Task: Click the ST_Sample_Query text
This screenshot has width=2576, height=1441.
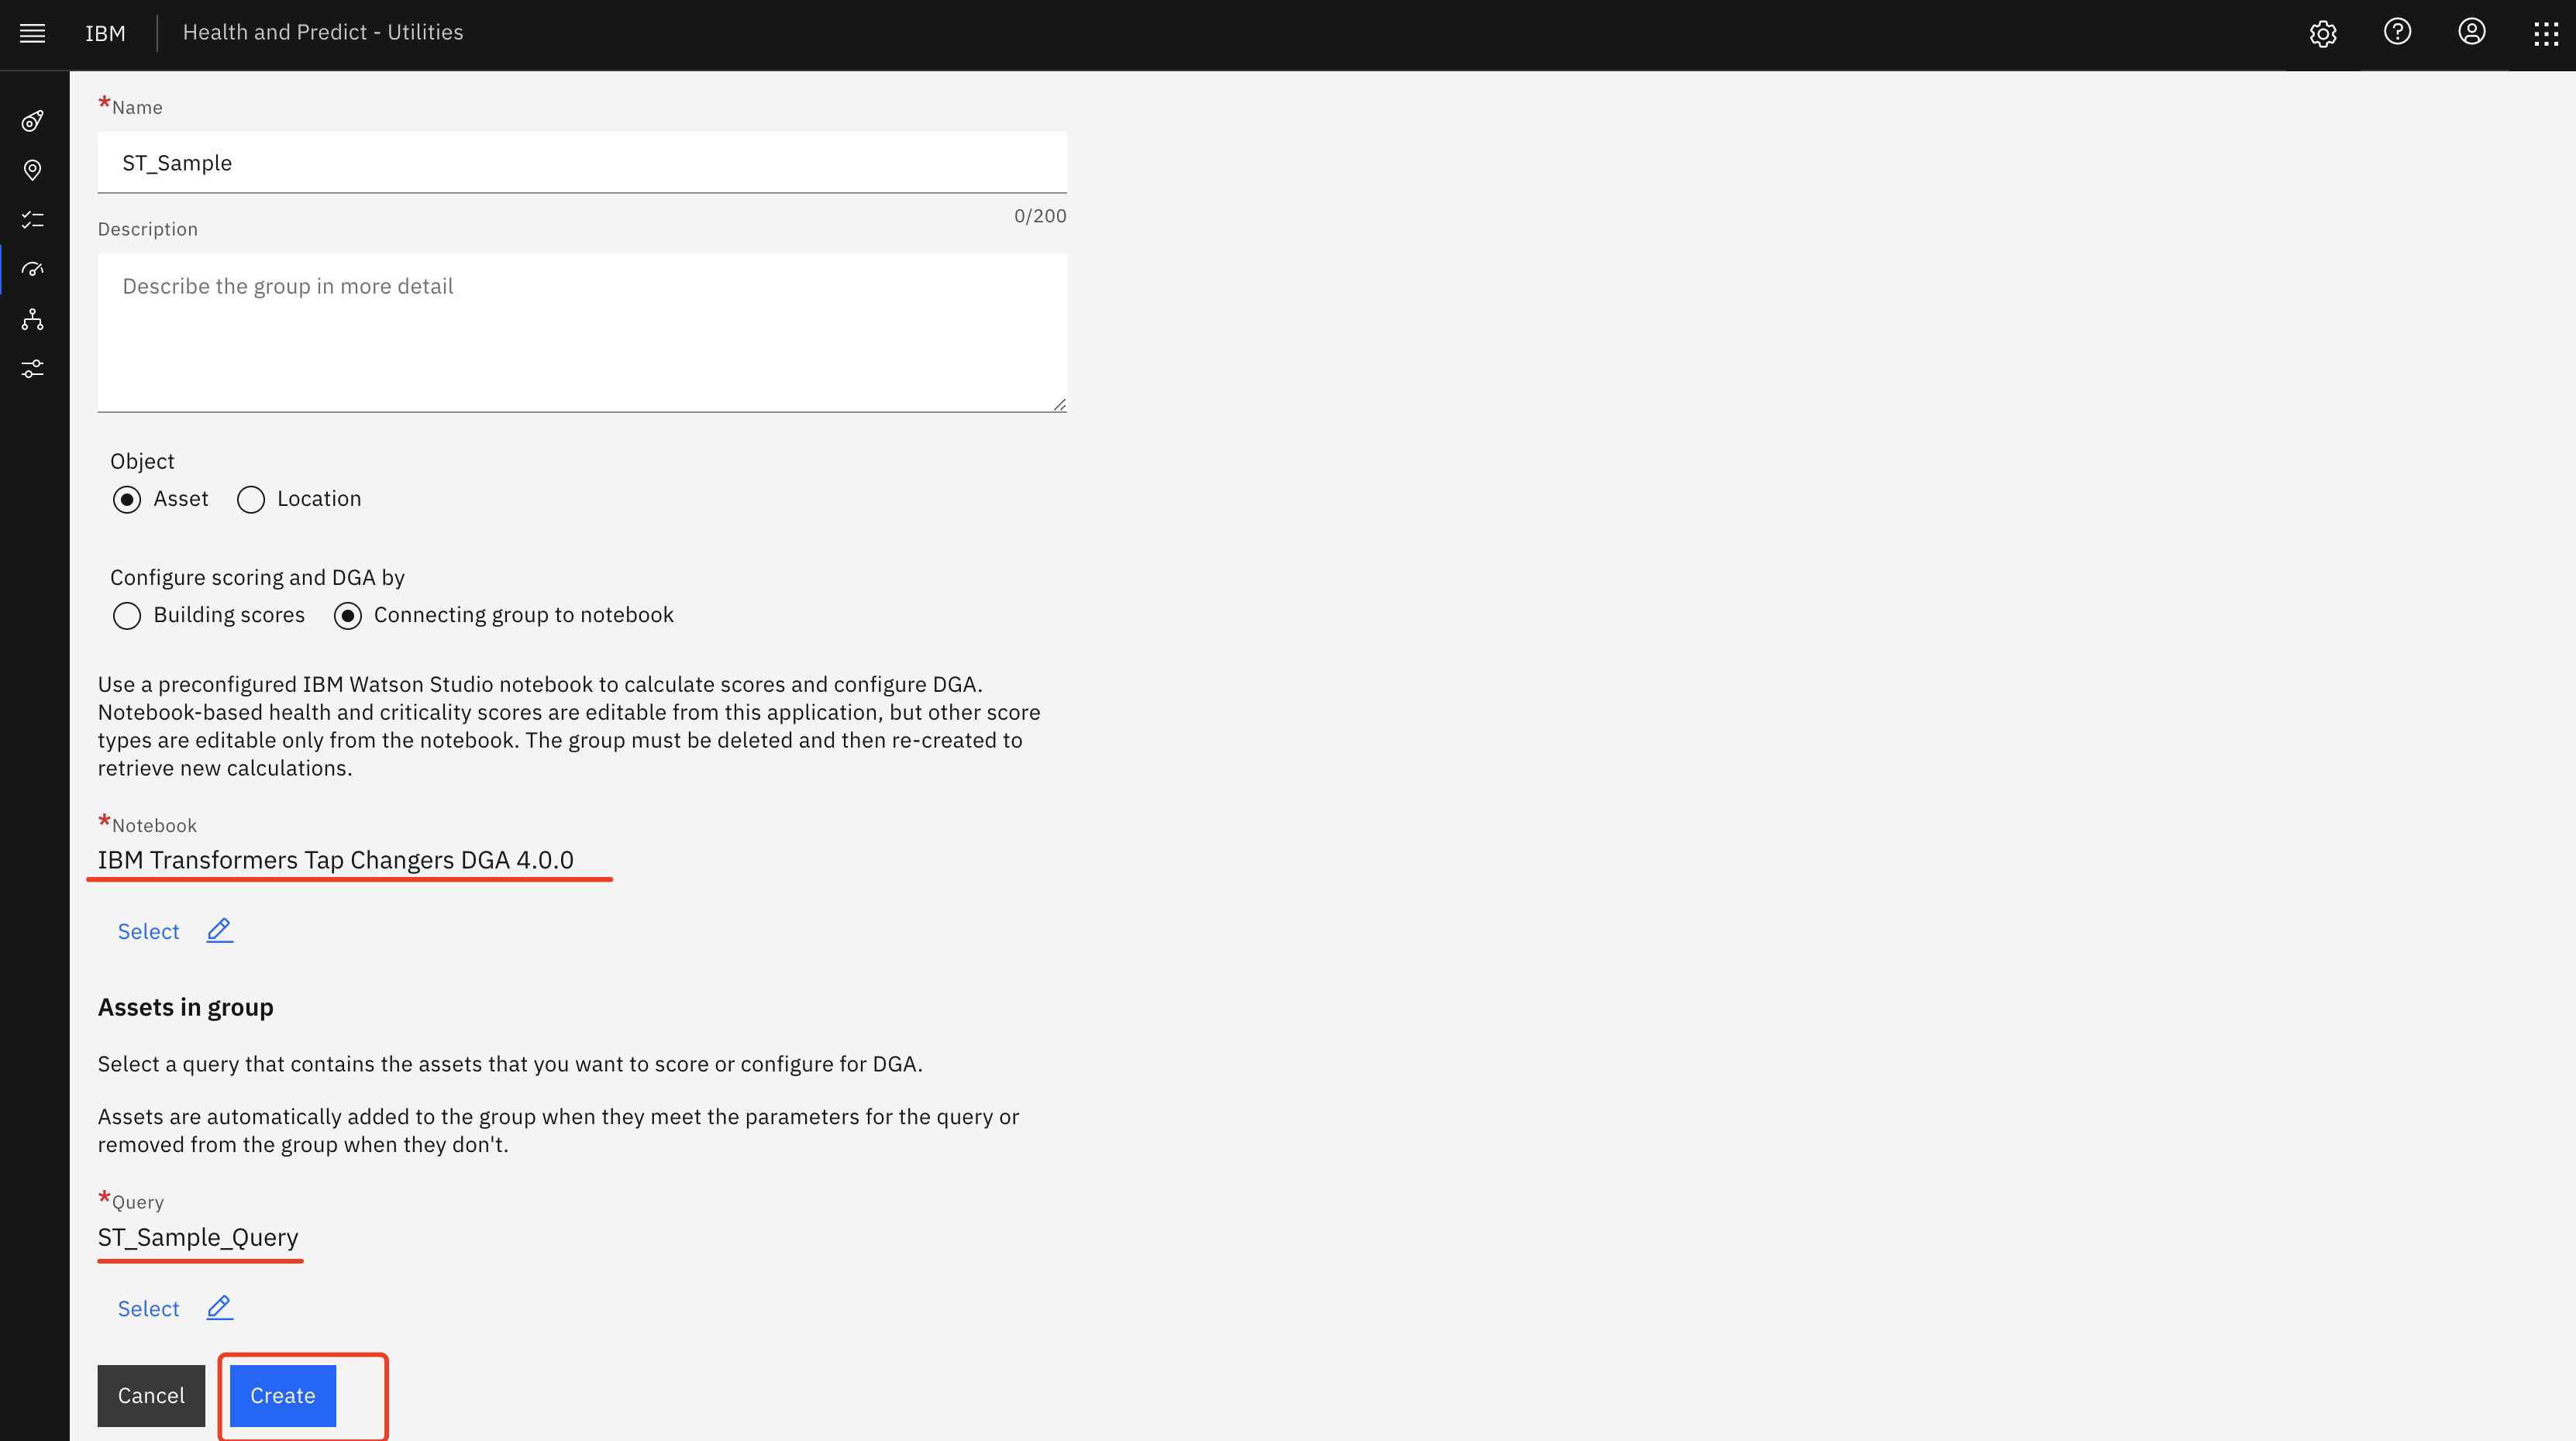Action: click(198, 1237)
